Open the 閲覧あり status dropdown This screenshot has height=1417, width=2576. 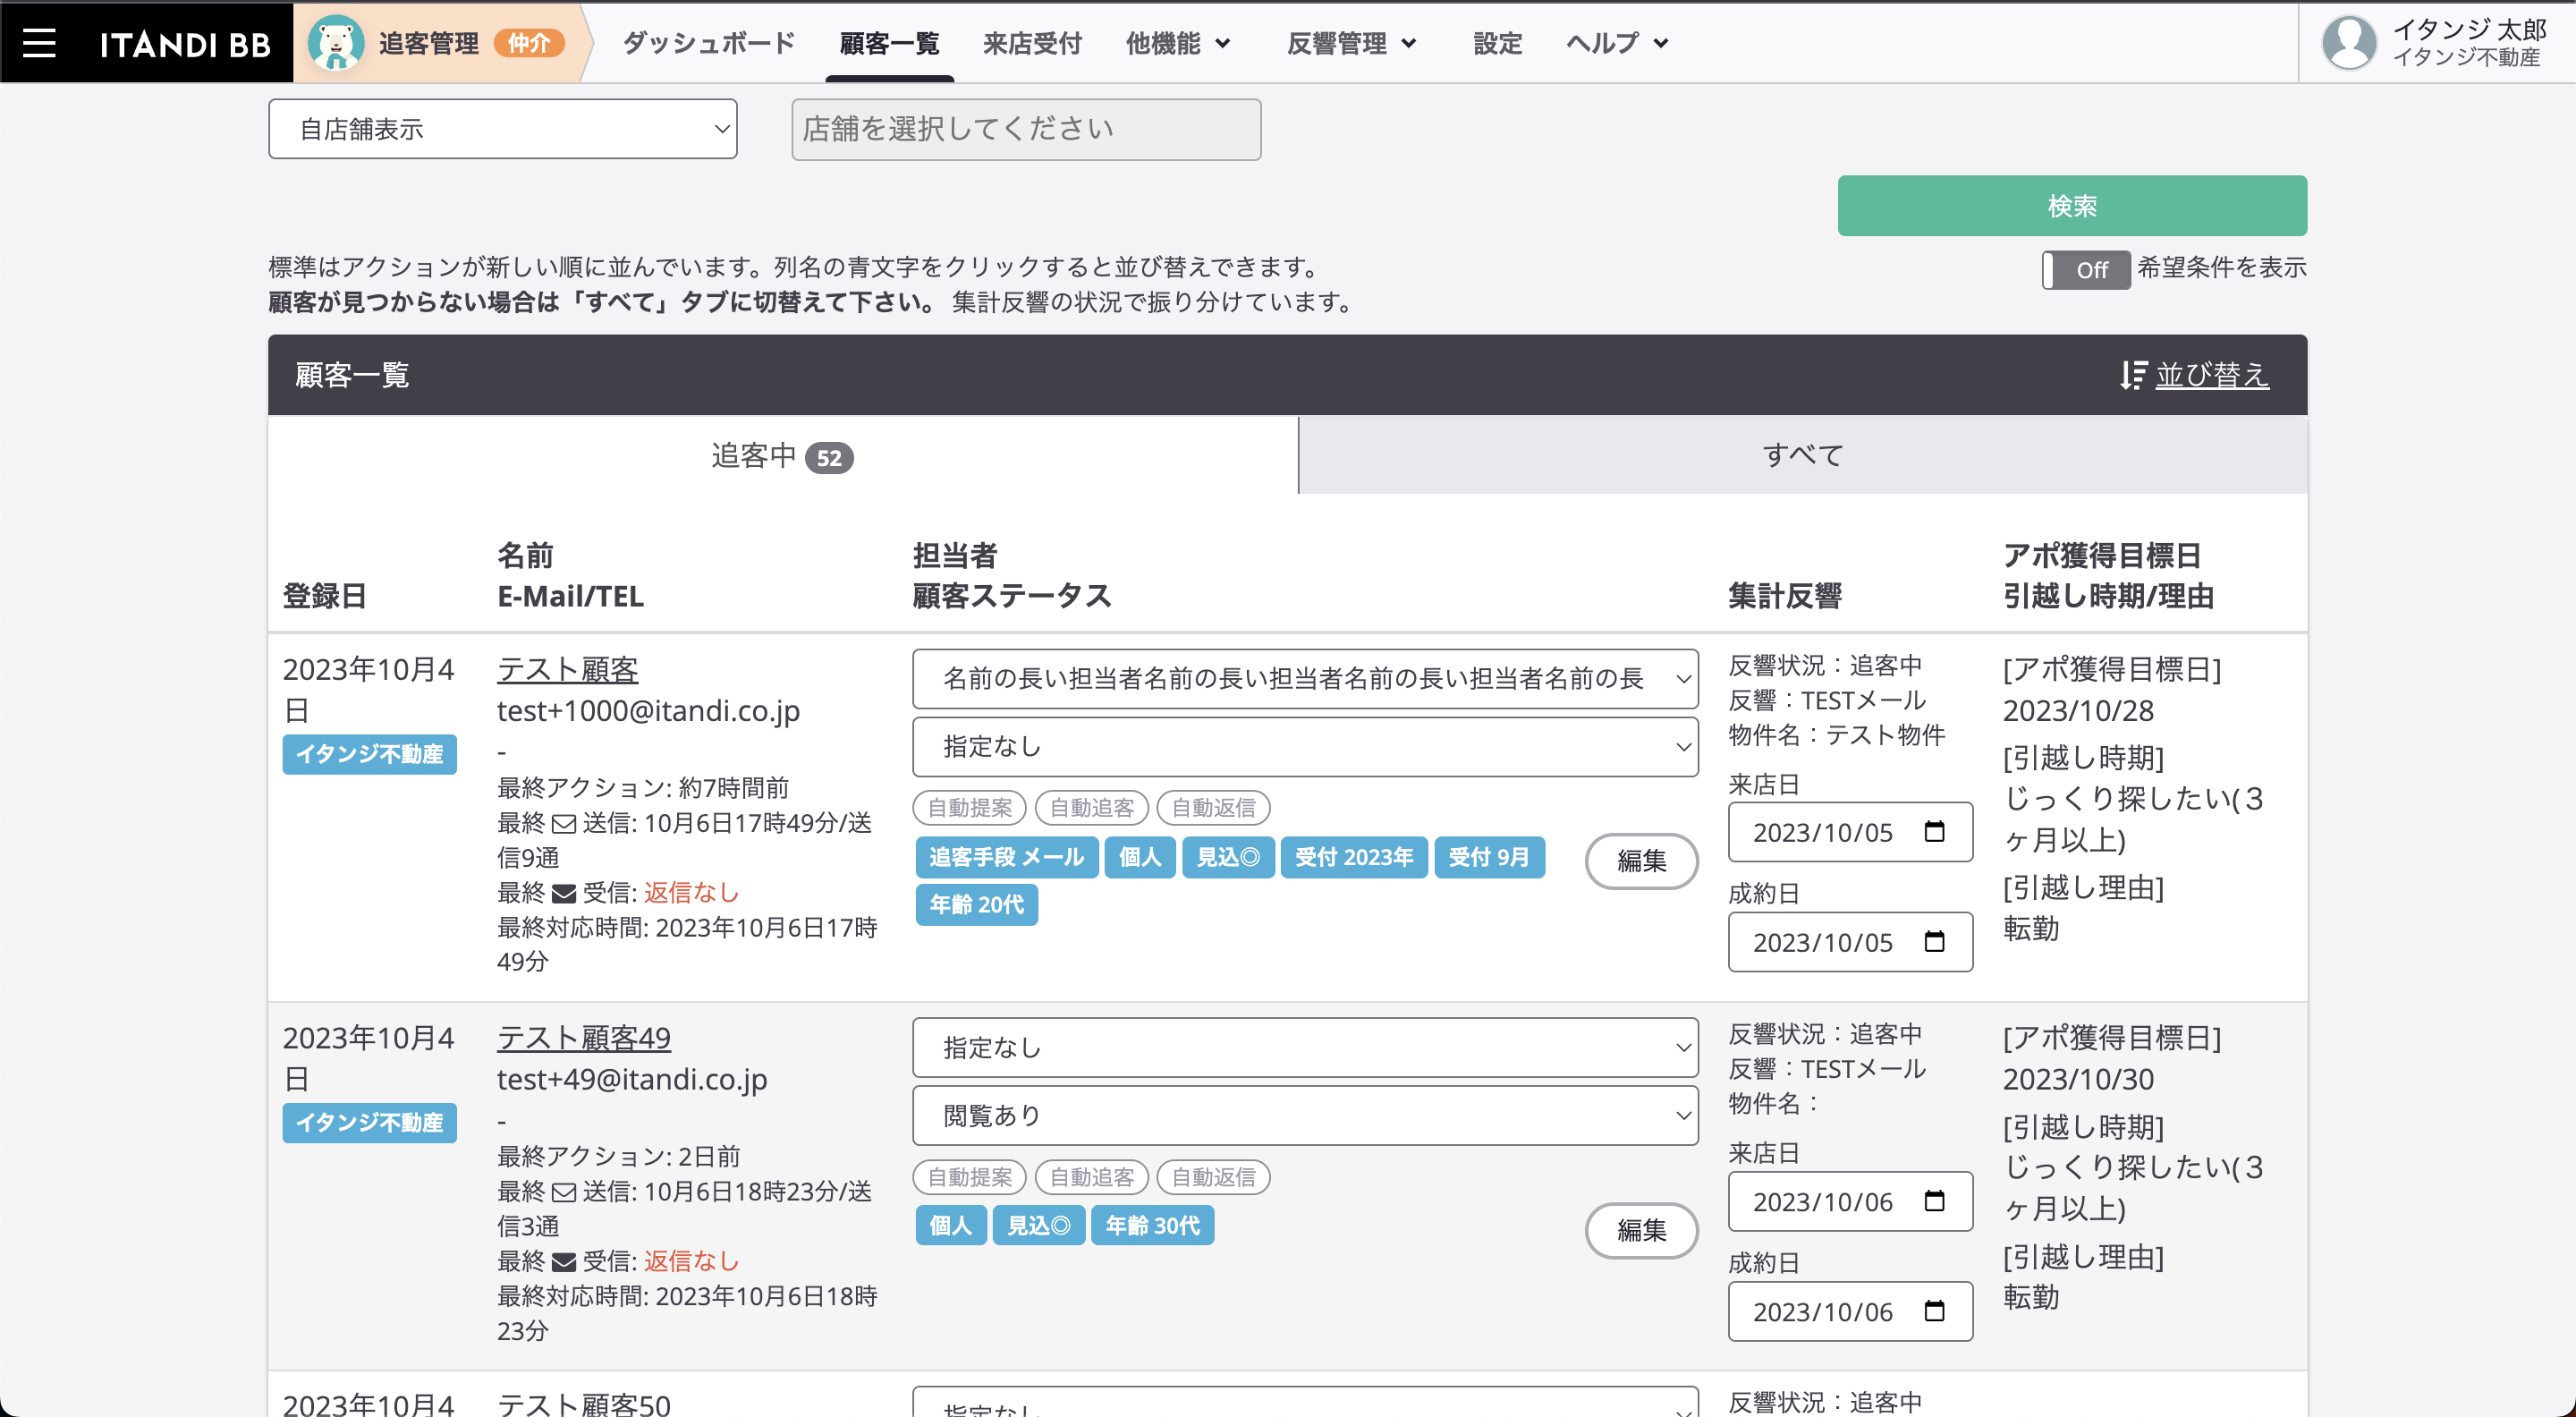[1305, 1115]
